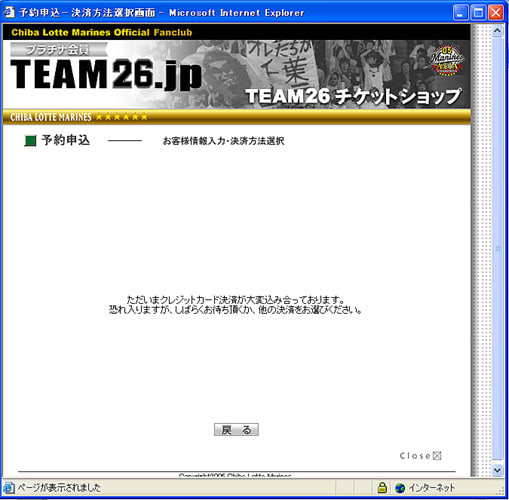Click the インターネット zone label
509x500 pixels.
(x=432, y=488)
